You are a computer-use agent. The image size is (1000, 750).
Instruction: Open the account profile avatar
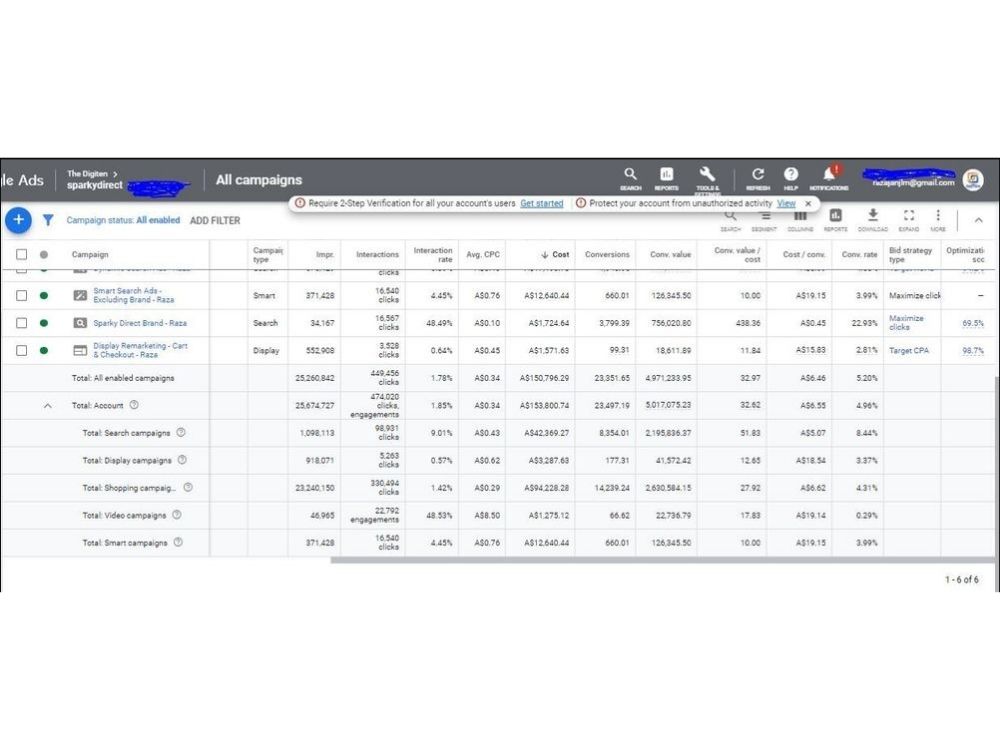[x=973, y=180]
